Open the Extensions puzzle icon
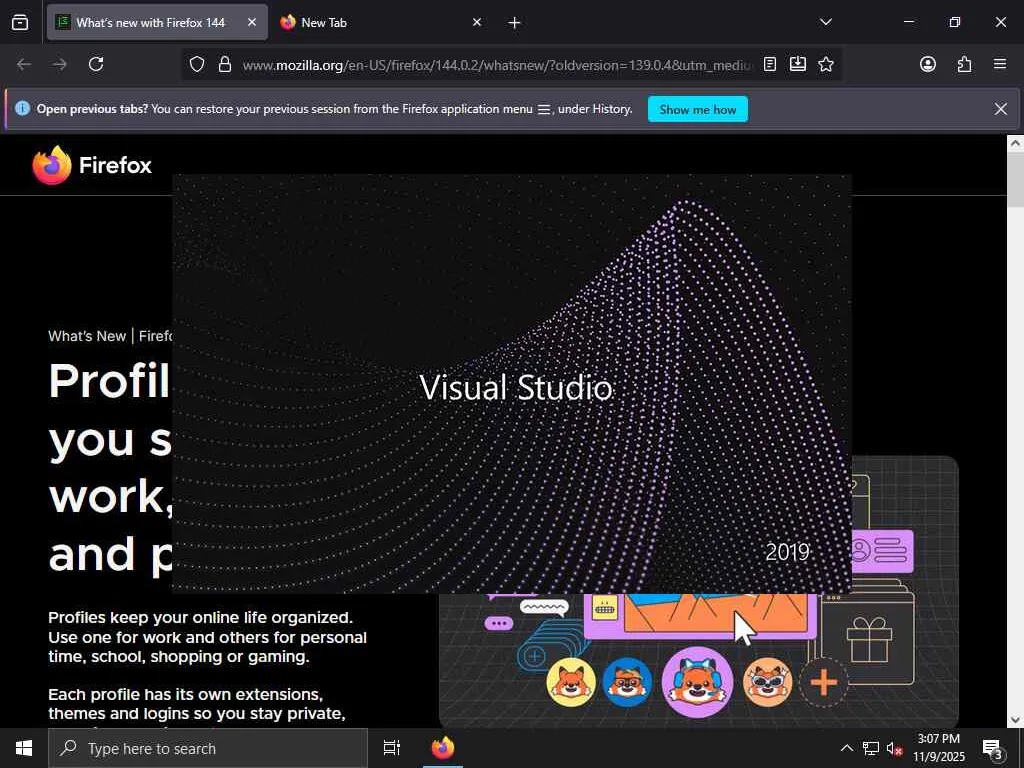Image resolution: width=1024 pixels, height=768 pixels. 964,64
